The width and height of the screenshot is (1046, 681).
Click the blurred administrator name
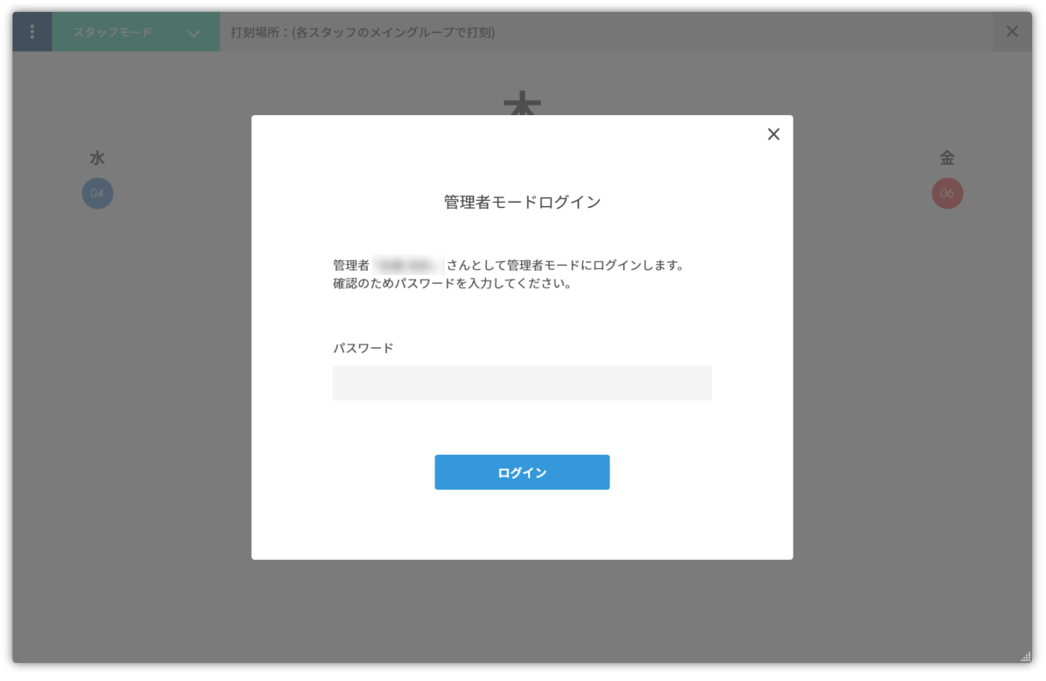click(408, 266)
